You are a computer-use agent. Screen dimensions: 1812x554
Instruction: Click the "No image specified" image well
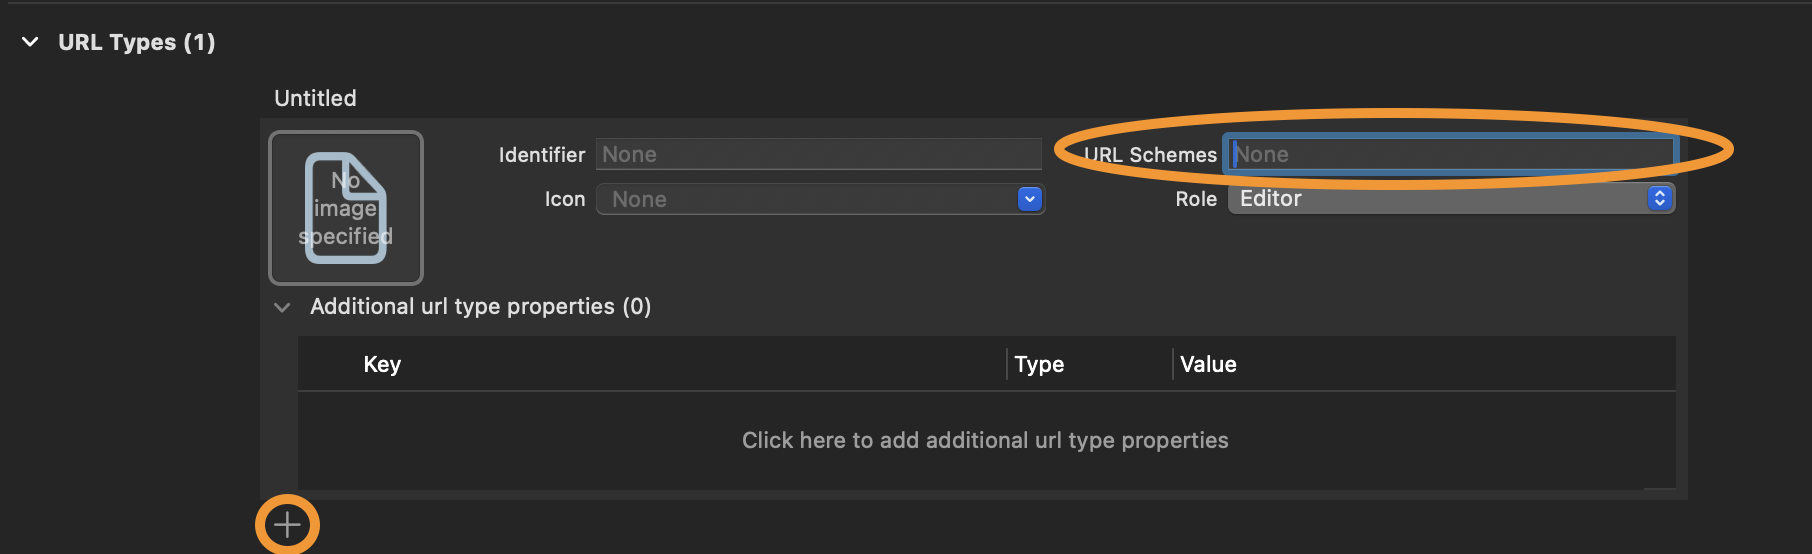(346, 208)
